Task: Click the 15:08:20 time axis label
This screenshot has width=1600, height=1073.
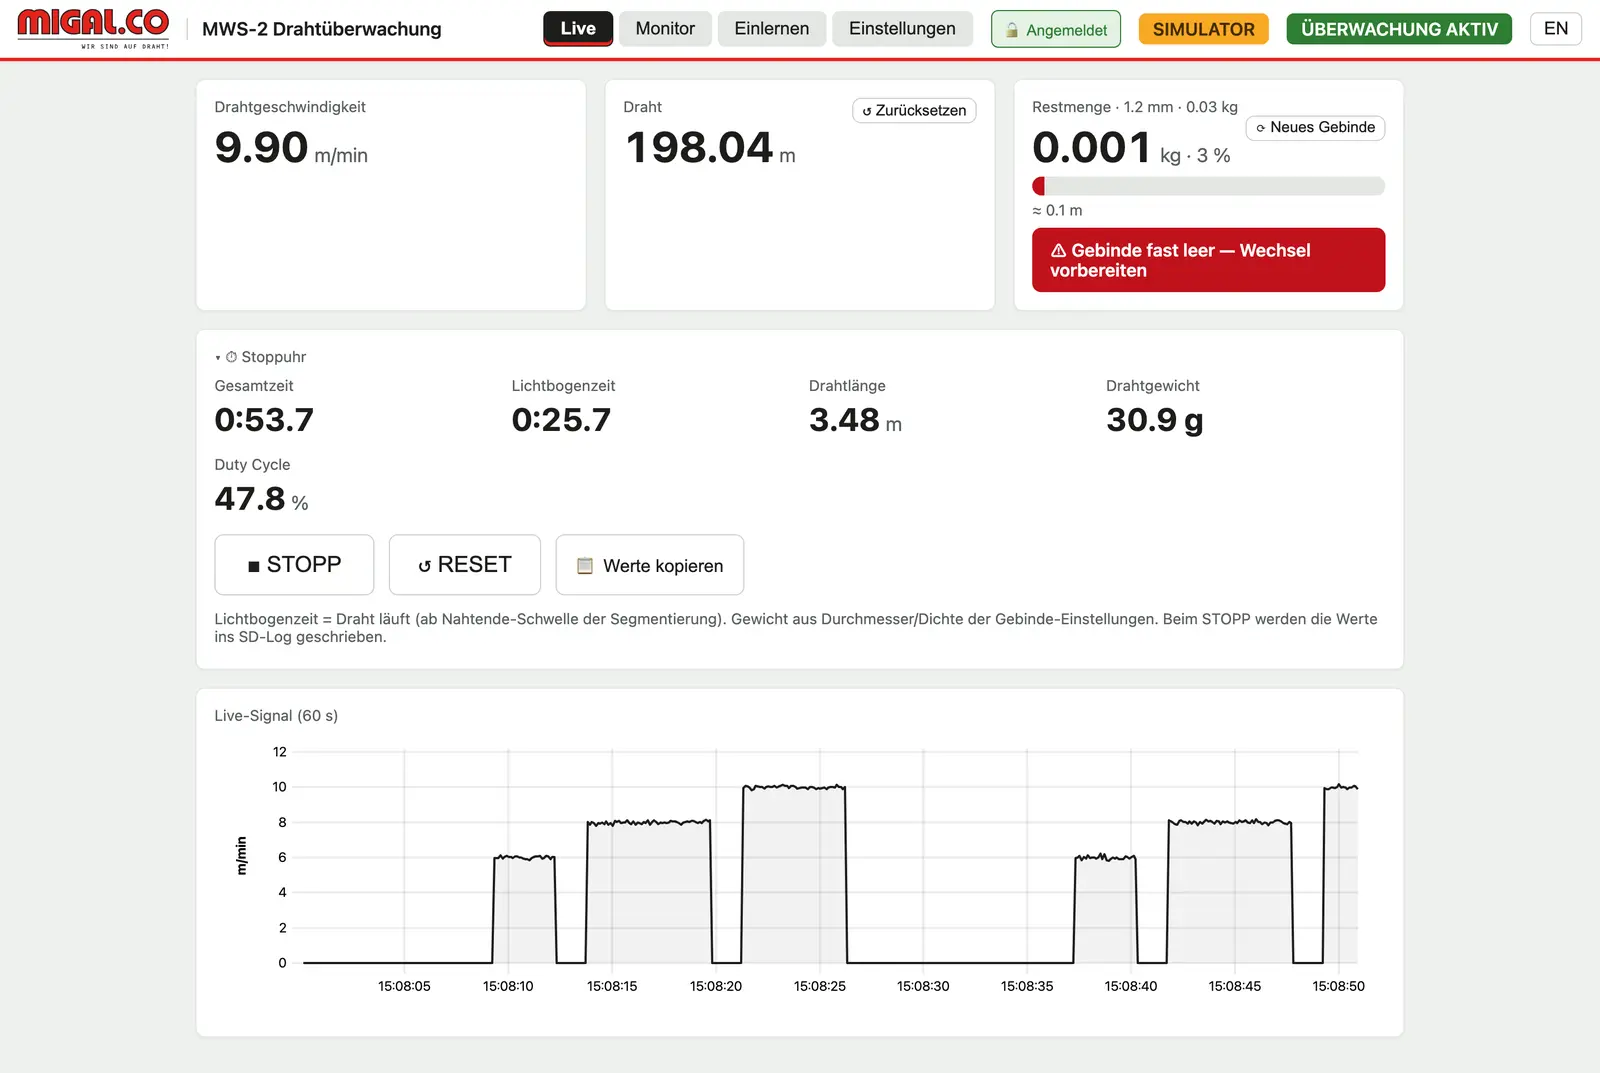Action: point(716,986)
